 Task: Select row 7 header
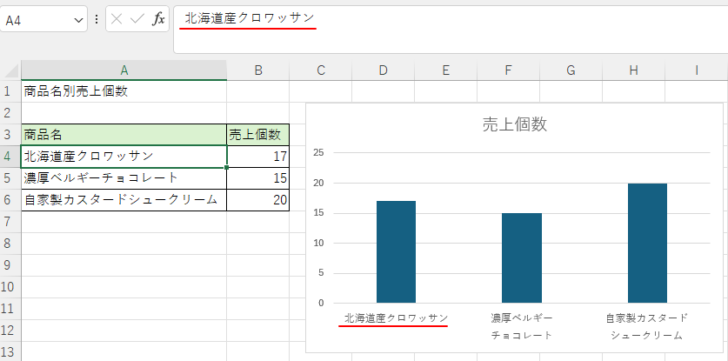pos(10,222)
